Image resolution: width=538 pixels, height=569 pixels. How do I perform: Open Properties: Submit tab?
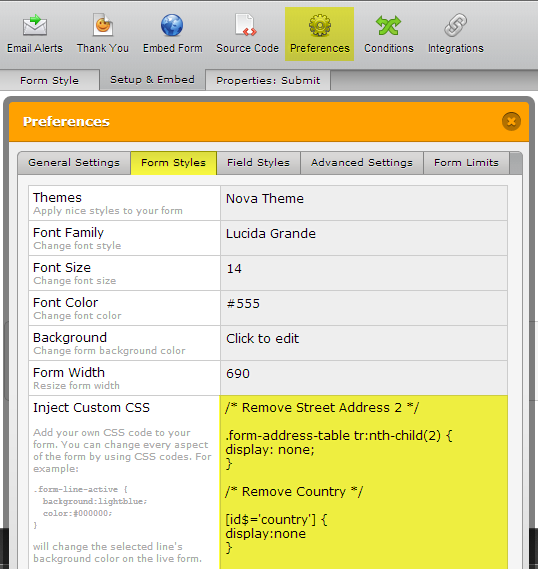click(x=268, y=80)
